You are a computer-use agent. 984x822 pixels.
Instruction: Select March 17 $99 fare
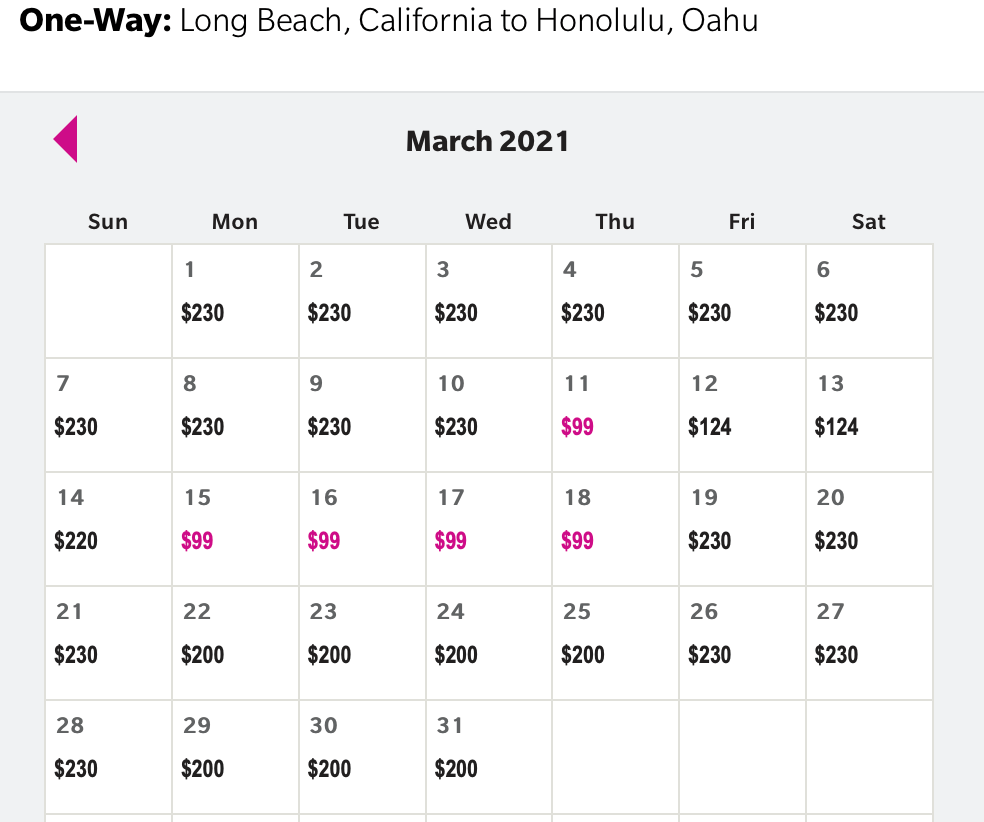click(x=489, y=529)
